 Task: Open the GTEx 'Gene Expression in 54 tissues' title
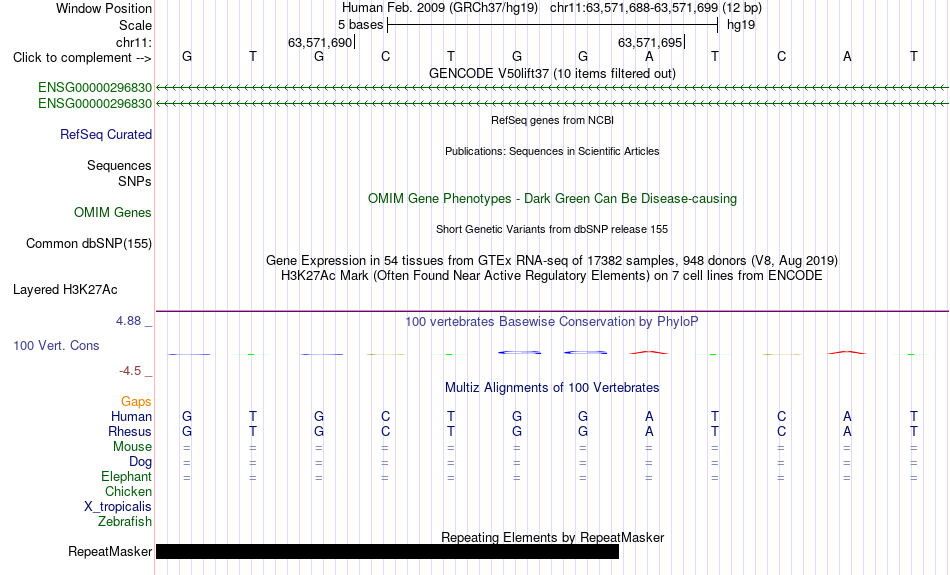click(552, 261)
